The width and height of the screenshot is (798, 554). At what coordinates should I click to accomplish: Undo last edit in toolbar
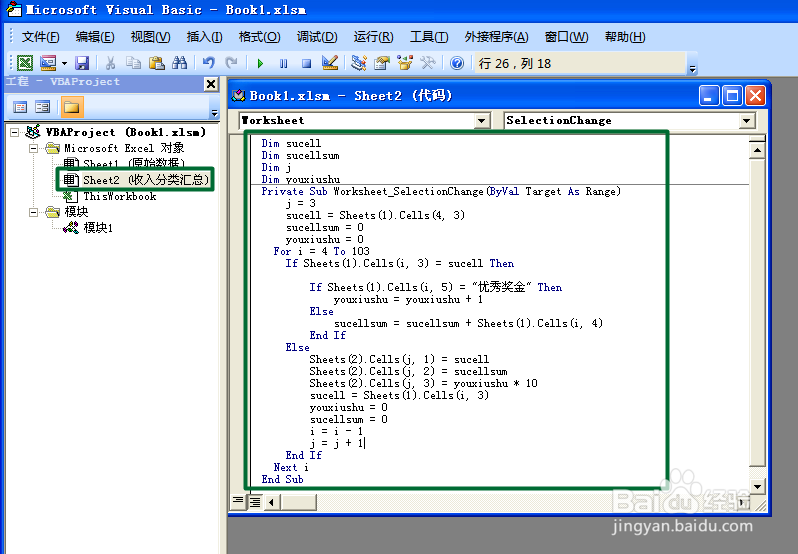[x=208, y=63]
